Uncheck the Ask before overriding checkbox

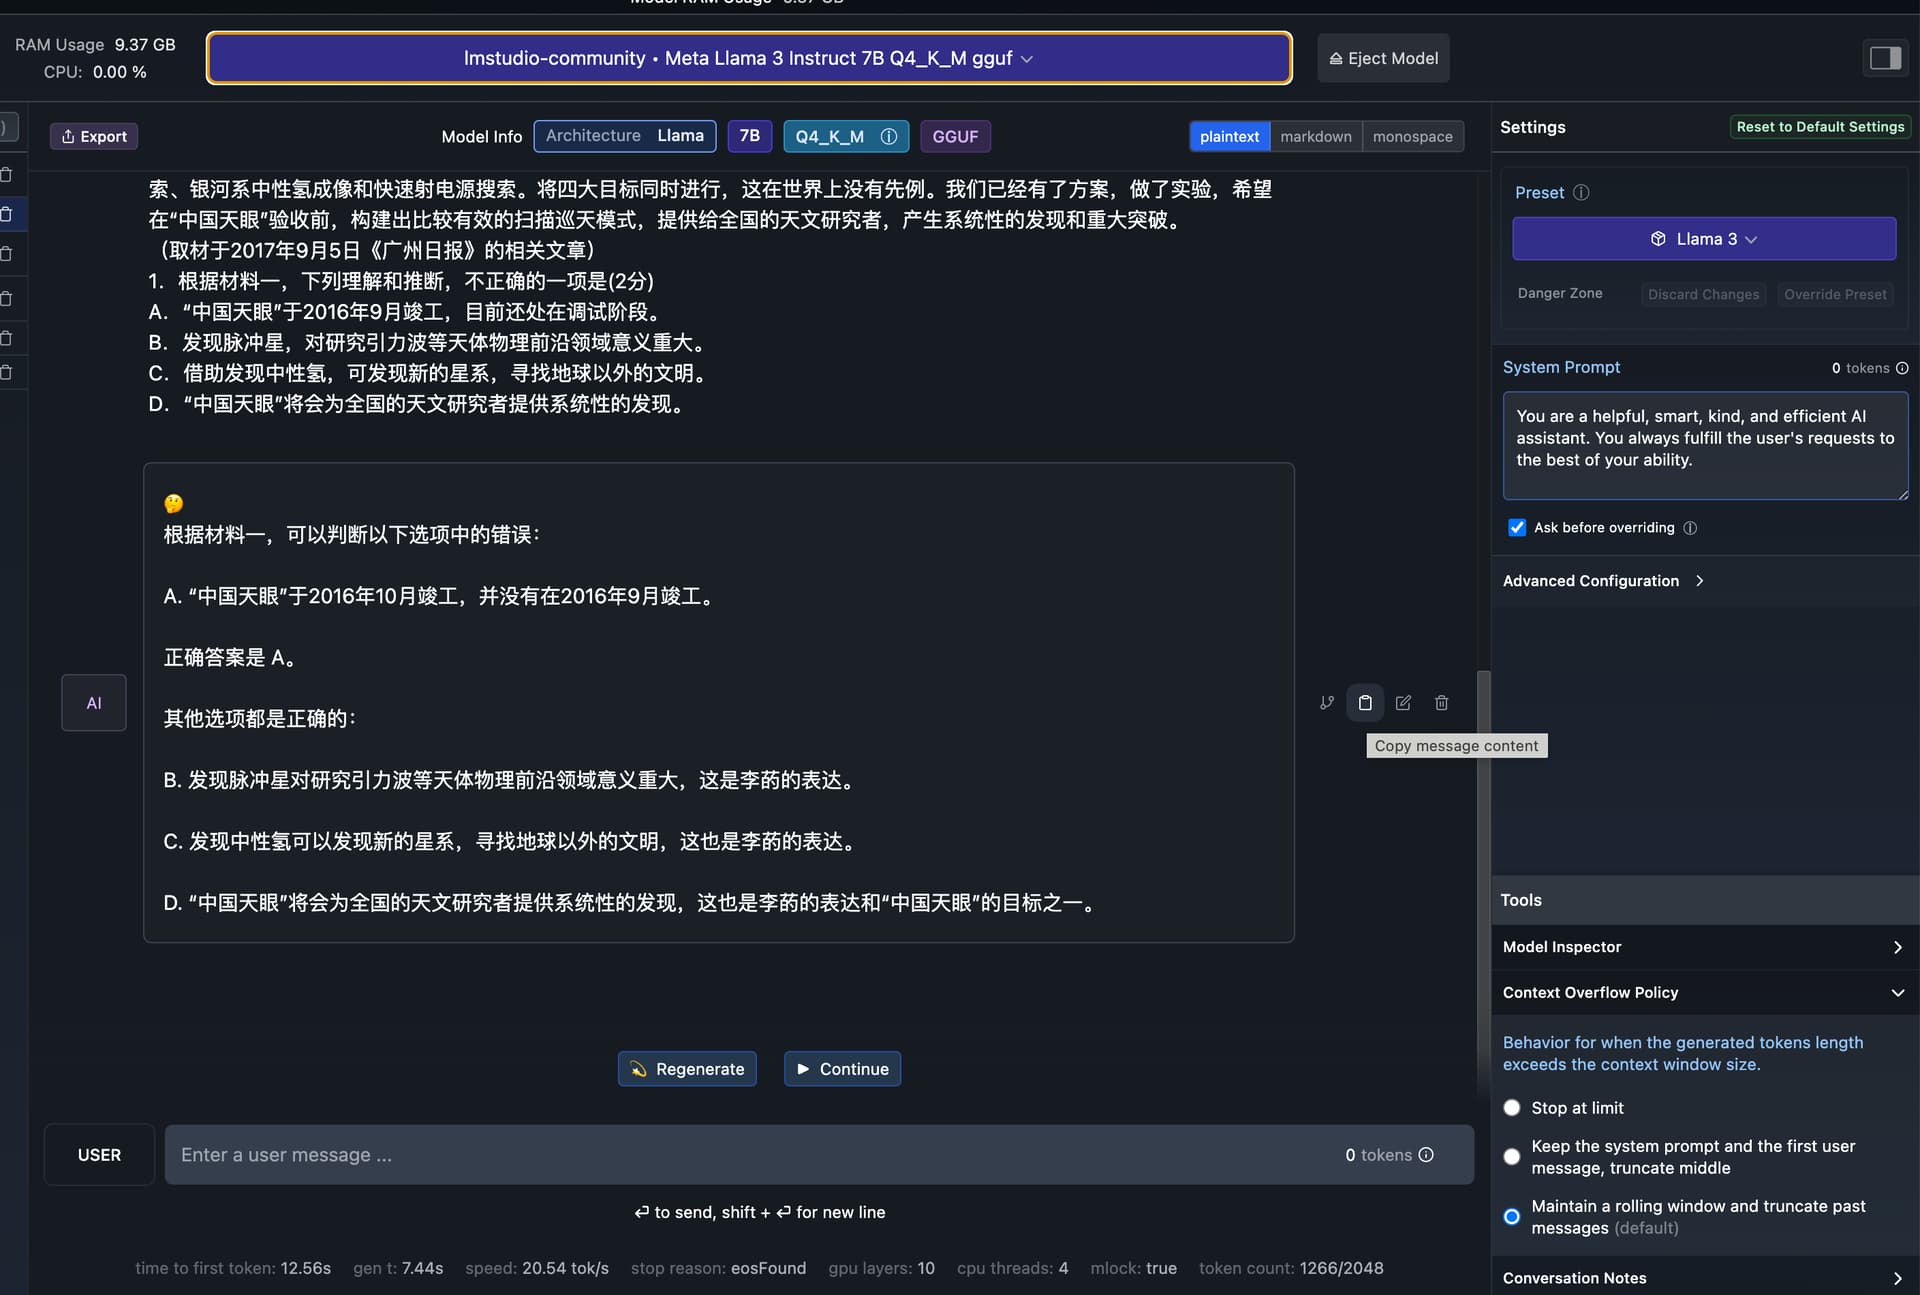click(1517, 528)
